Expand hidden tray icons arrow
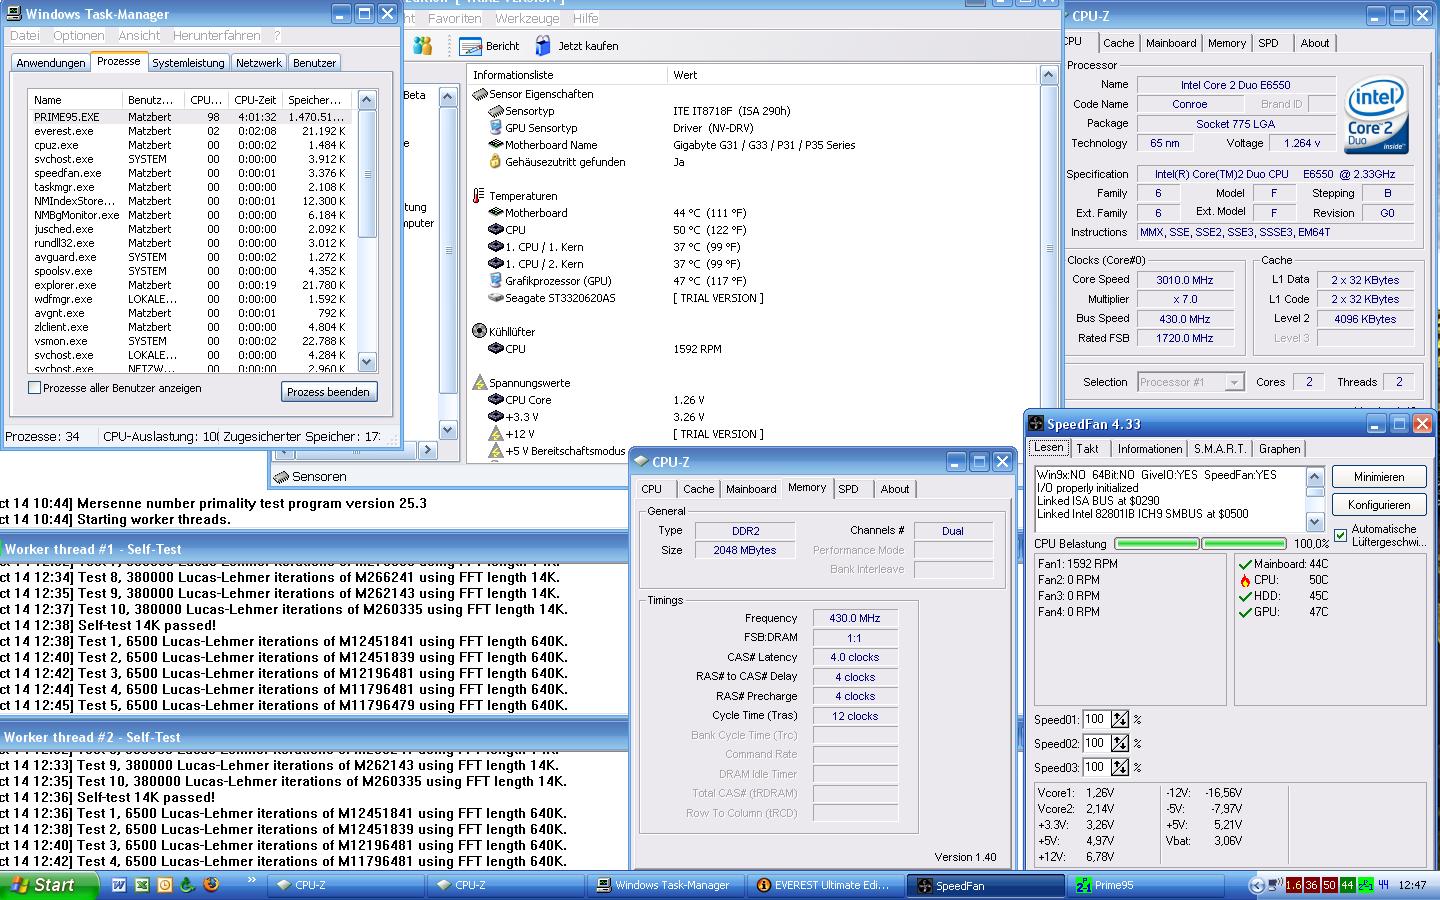The image size is (1440, 900). click(x=1257, y=885)
